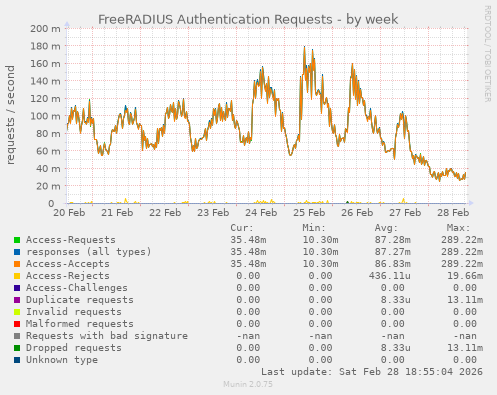
Task: Click the bad signature Cur value '-nan'
Action: click(248, 336)
